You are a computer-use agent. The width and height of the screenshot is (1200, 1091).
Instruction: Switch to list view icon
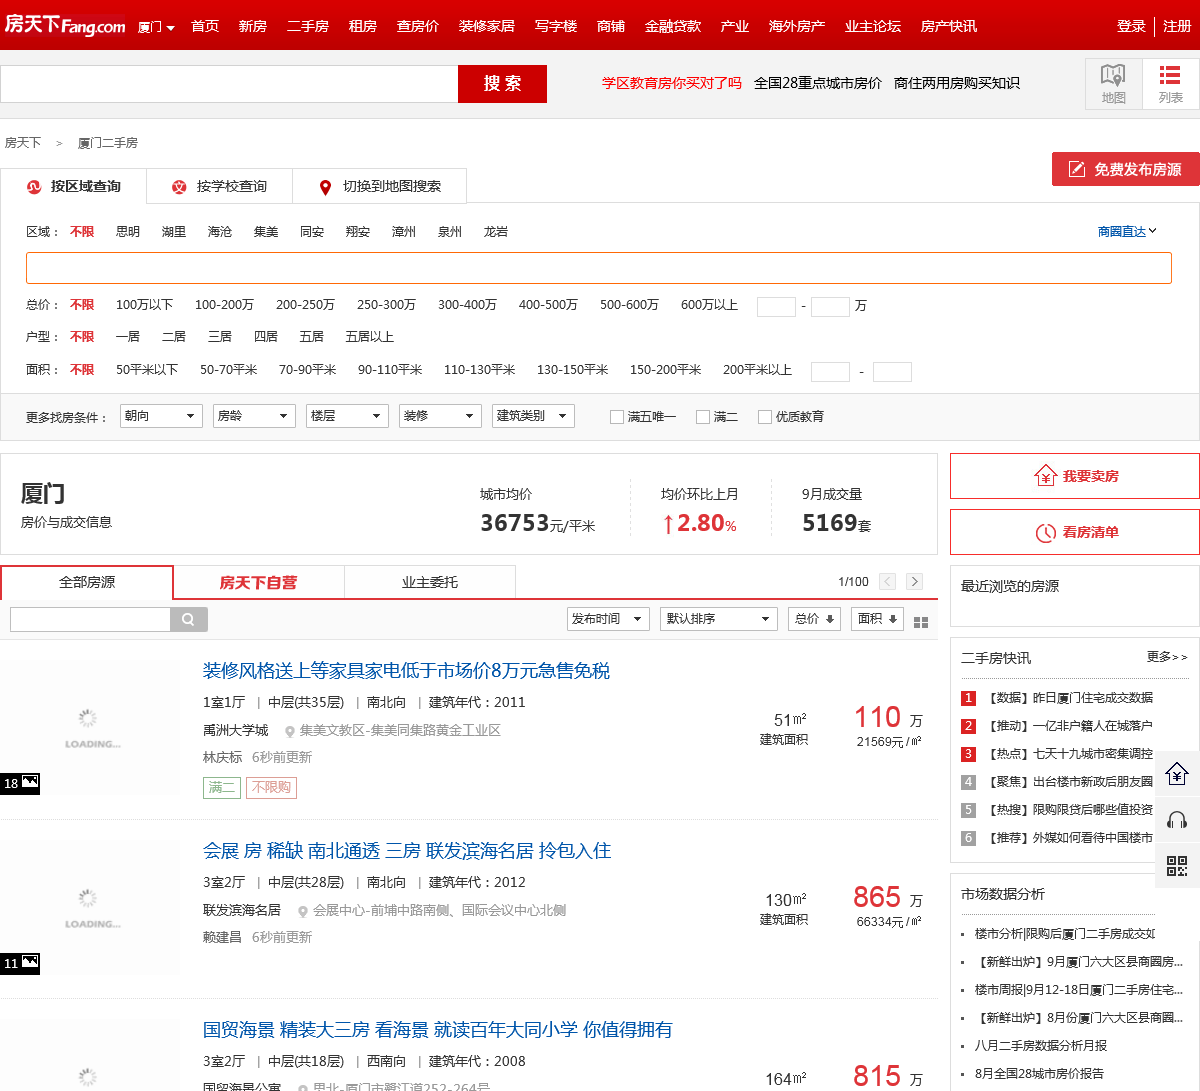pyautogui.click(x=1170, y=83)
